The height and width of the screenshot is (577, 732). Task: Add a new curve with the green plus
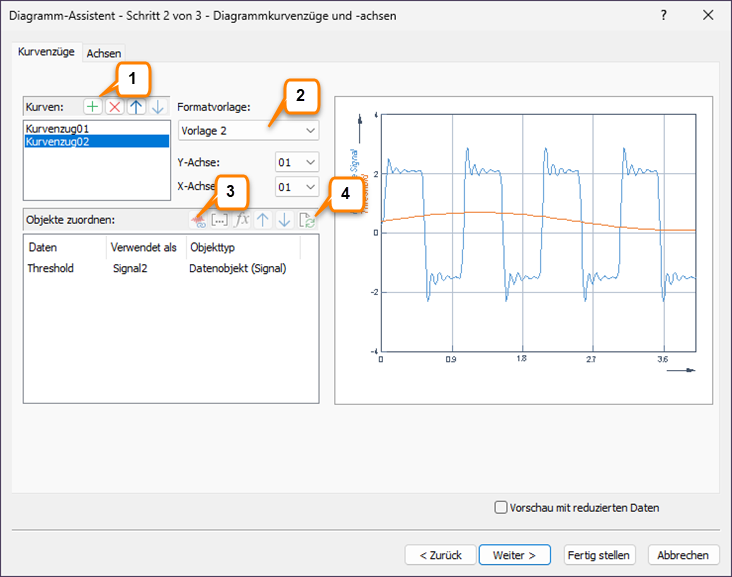(x=93, y=106)
